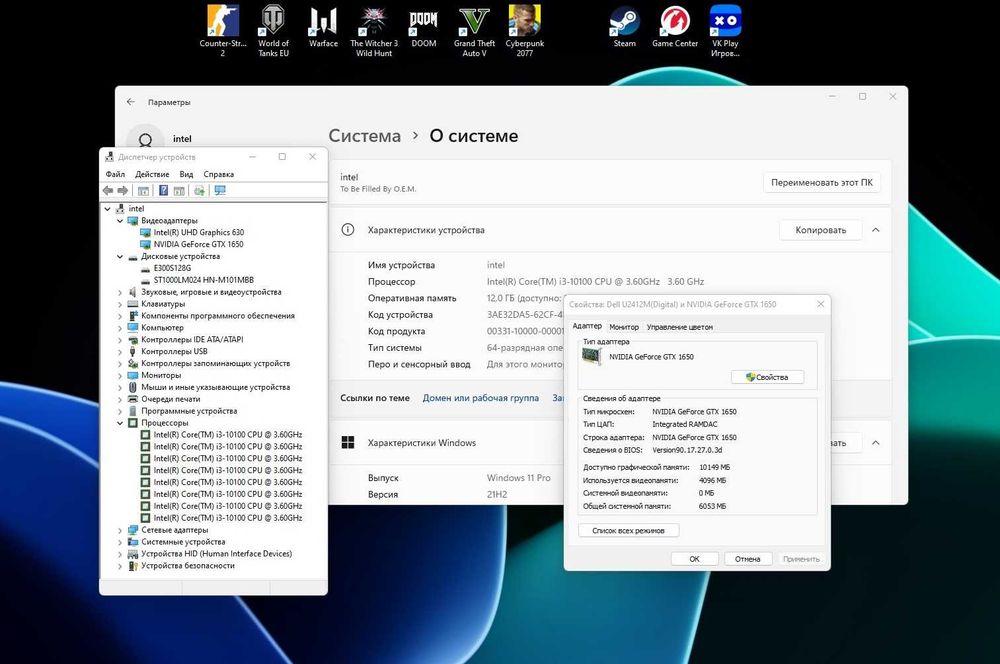Follow the Домен или рабочая группа link
This screenshot has width=1000, height=664.
pyautogui.click(x=481, y=398)
